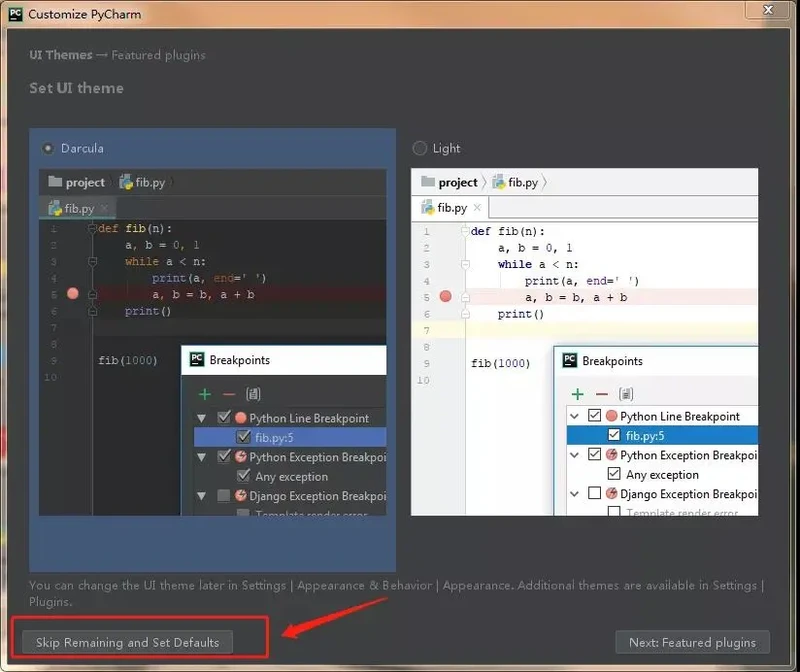Toggle Python Line Breakpoint checkbox in Darcula preview
800x672 pixels.
[x=224, y=417]
